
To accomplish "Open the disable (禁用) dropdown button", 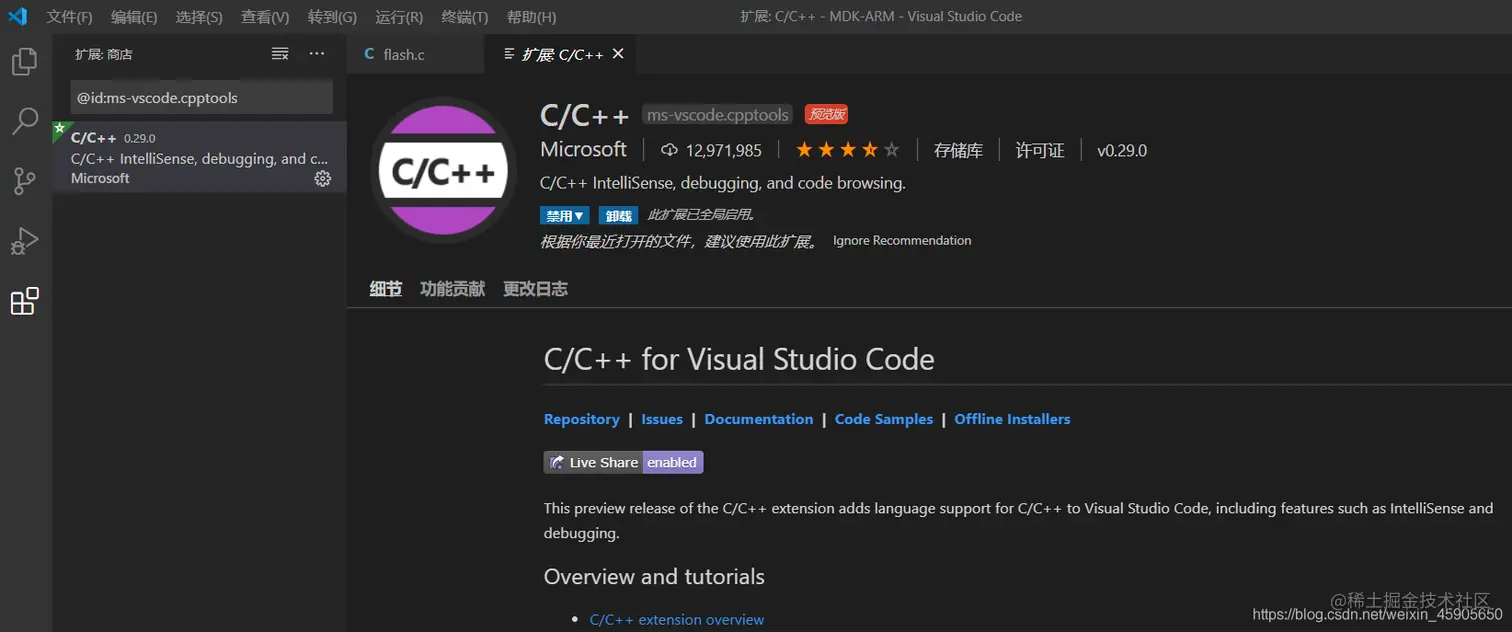I will coord(565,216).
